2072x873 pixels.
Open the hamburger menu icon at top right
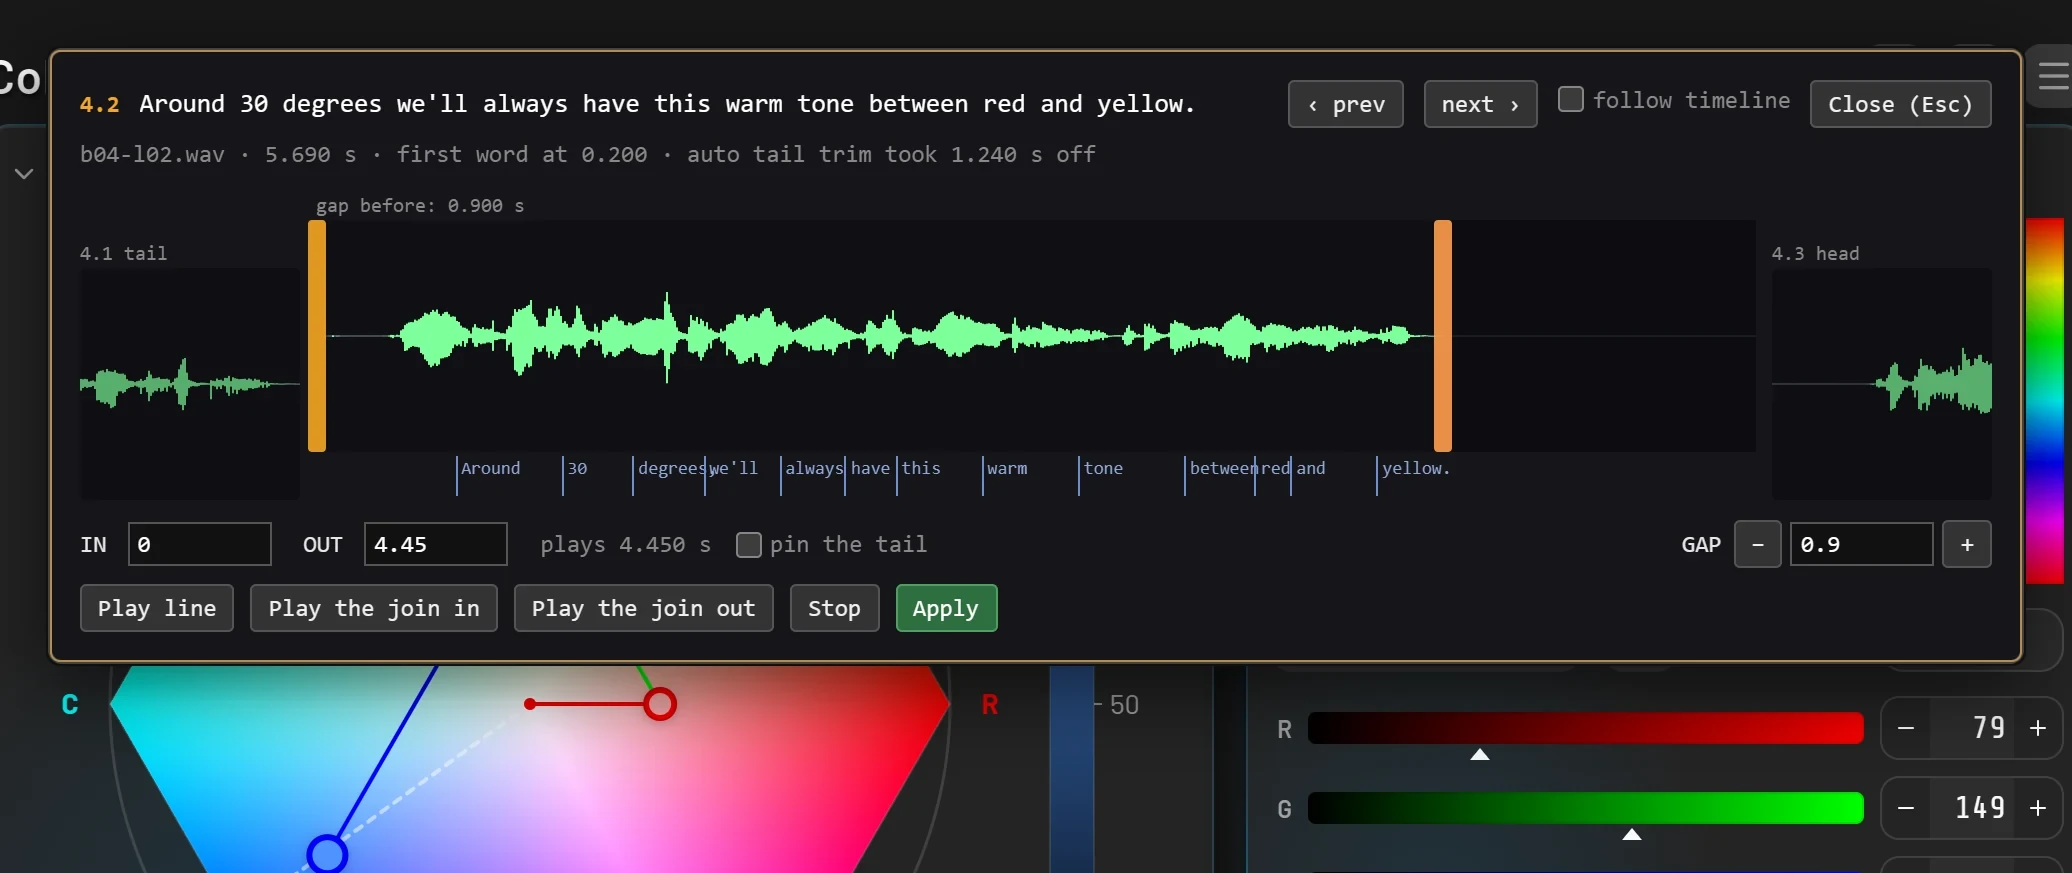point(2053,76)
